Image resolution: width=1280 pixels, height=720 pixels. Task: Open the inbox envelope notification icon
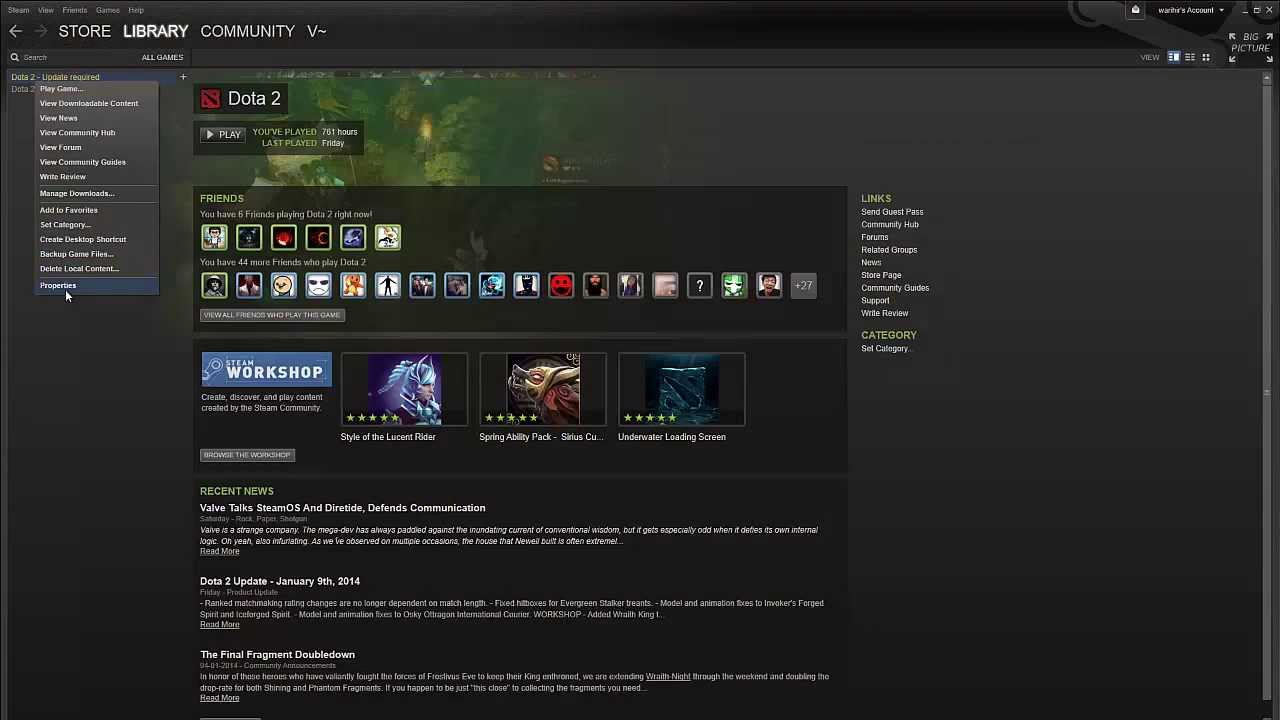(1135, 10)
